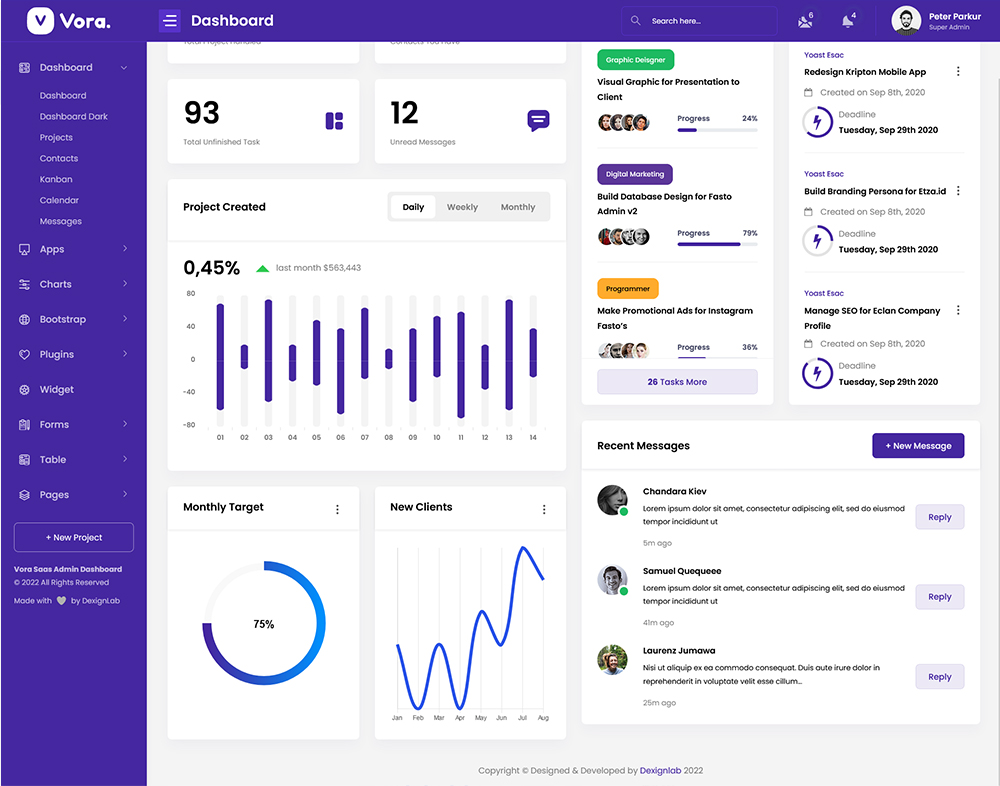Screen dimensions: 1000x786
Task: Open Monthly Target three-dot menu
Action: point(337,509)
